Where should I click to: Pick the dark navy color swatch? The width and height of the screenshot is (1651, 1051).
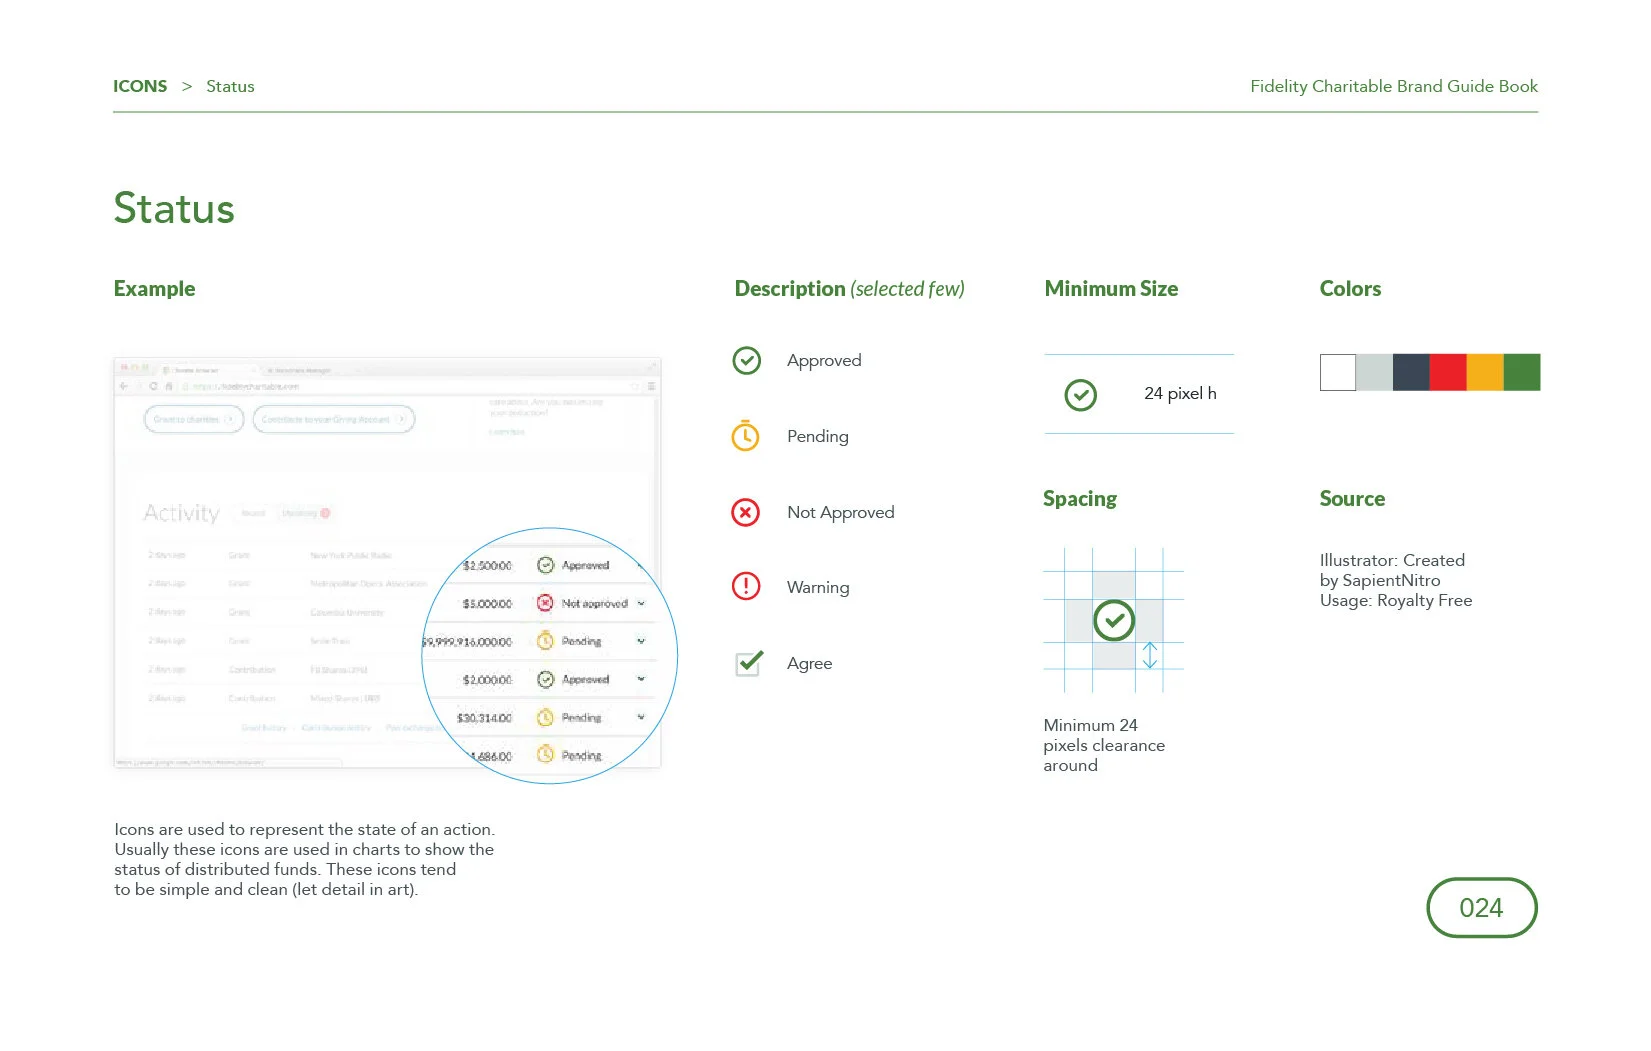[x=1411, y=372]
